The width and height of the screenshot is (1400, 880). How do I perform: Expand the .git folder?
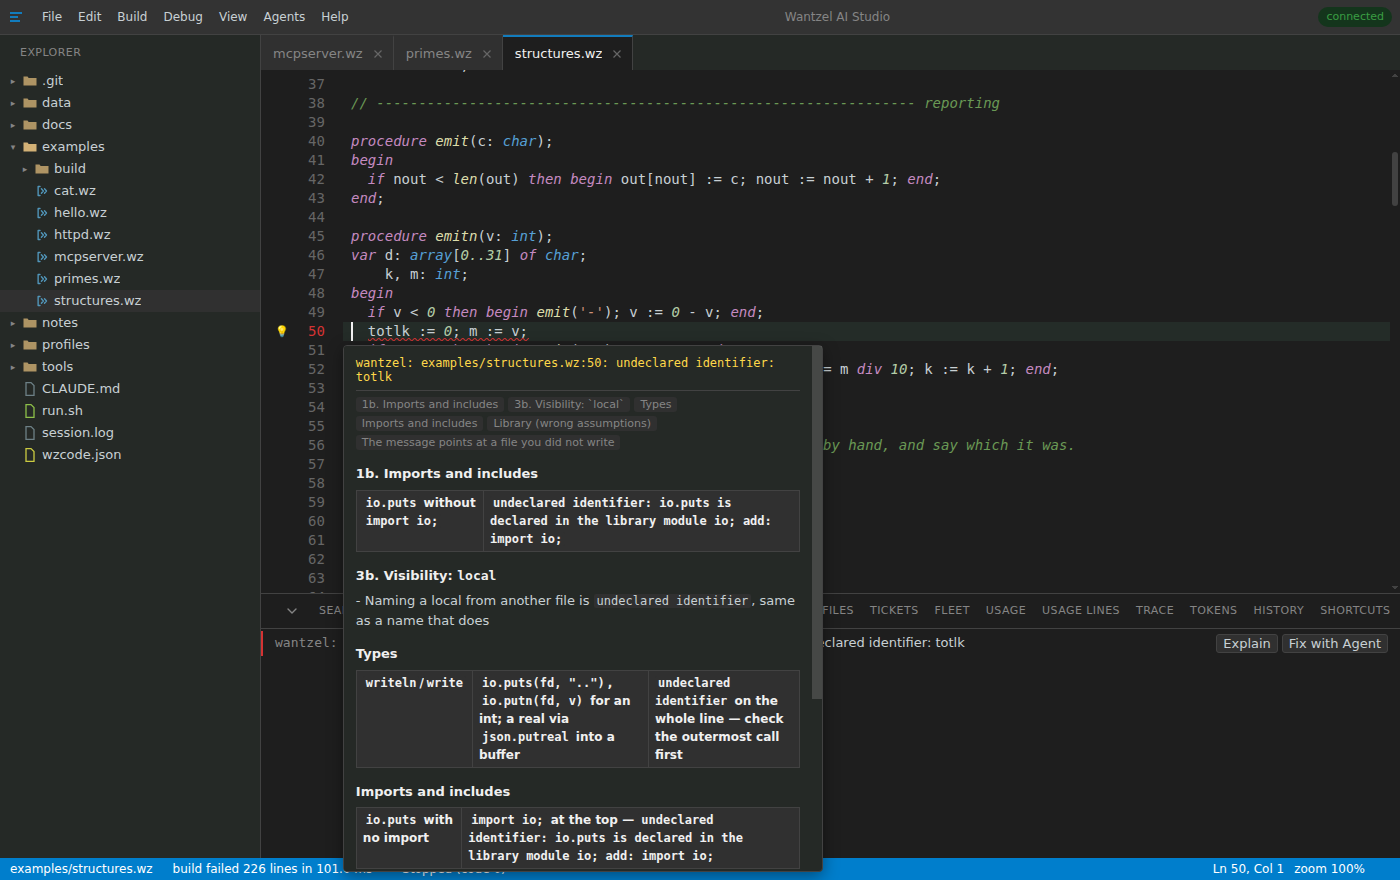pos(13,81)
